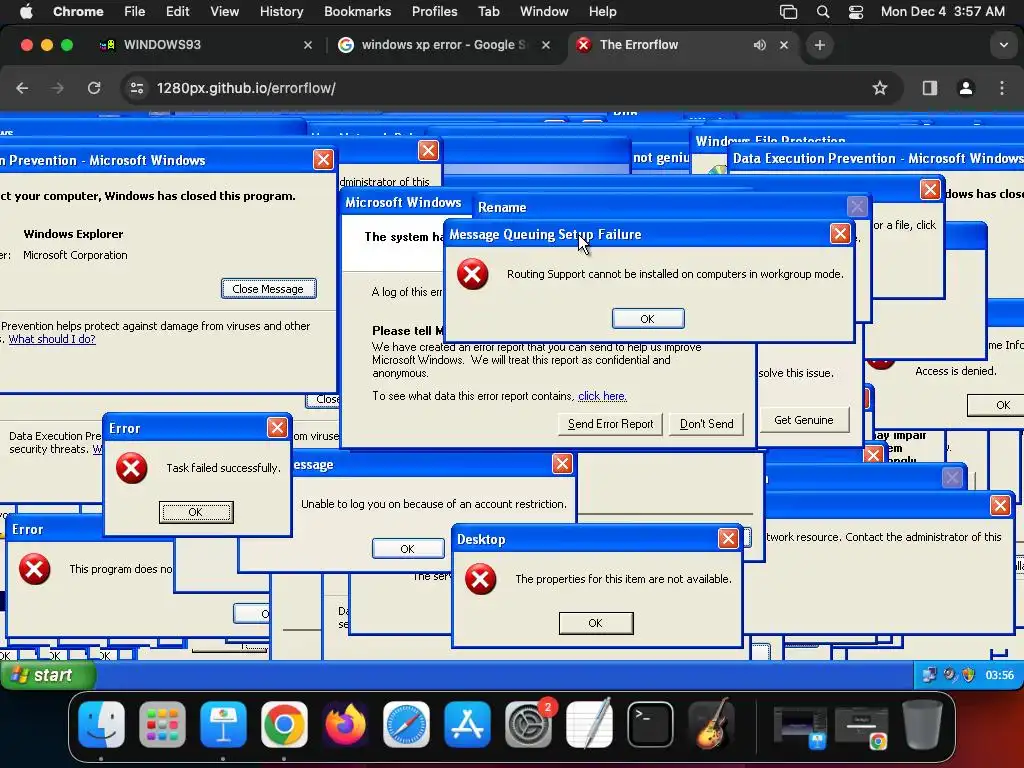Launch Keynote from the dock
The width and height of the screenshot is (1024, 768).
click(223, 724)
